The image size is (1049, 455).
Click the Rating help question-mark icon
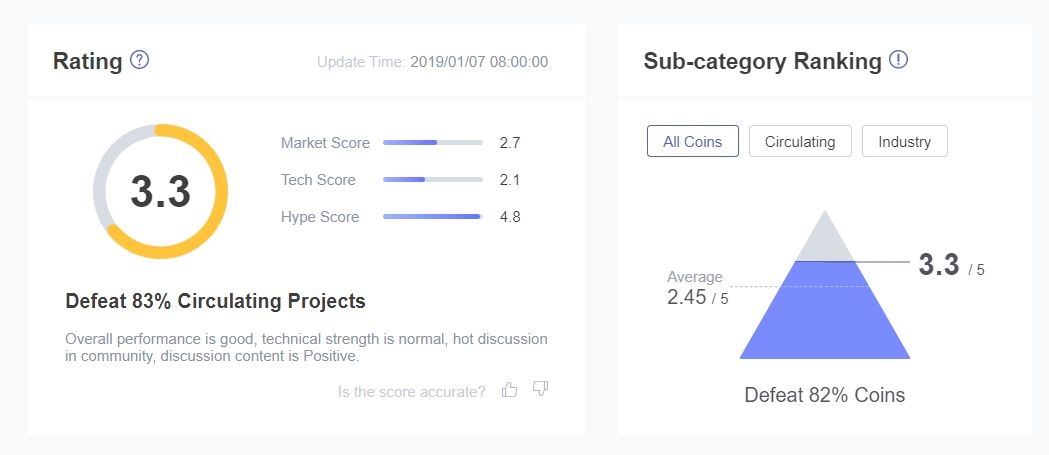(139, 60)
